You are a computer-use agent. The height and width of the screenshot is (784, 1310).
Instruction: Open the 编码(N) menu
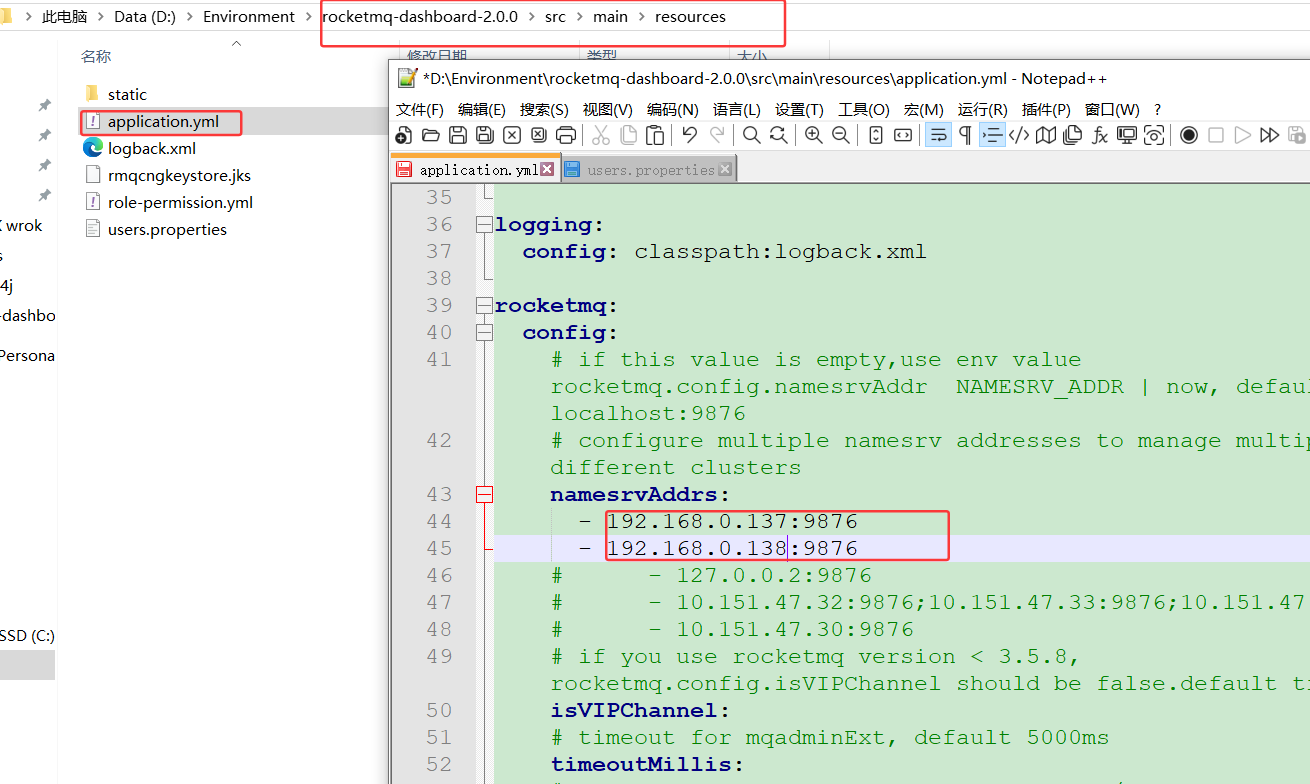[x=672, y=109]
